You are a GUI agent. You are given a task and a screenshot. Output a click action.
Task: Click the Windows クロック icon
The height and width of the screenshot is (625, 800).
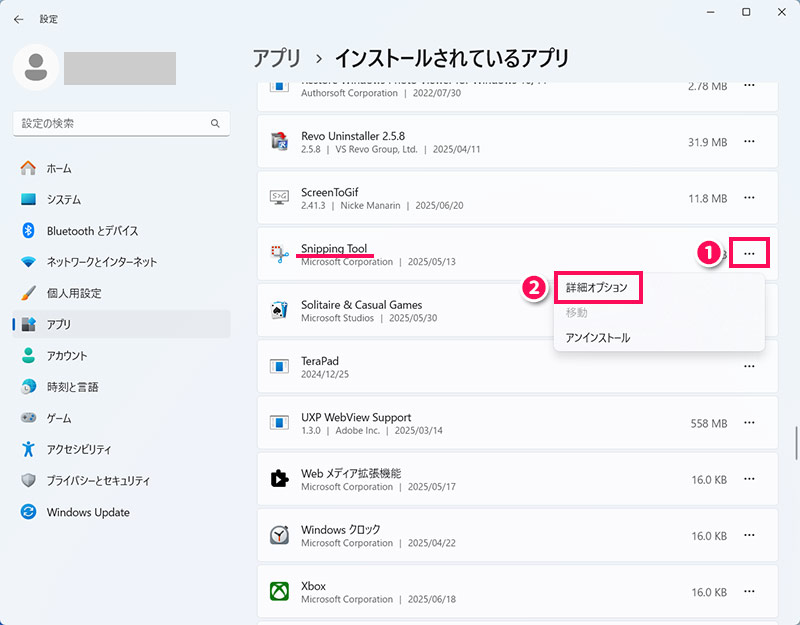279,535
